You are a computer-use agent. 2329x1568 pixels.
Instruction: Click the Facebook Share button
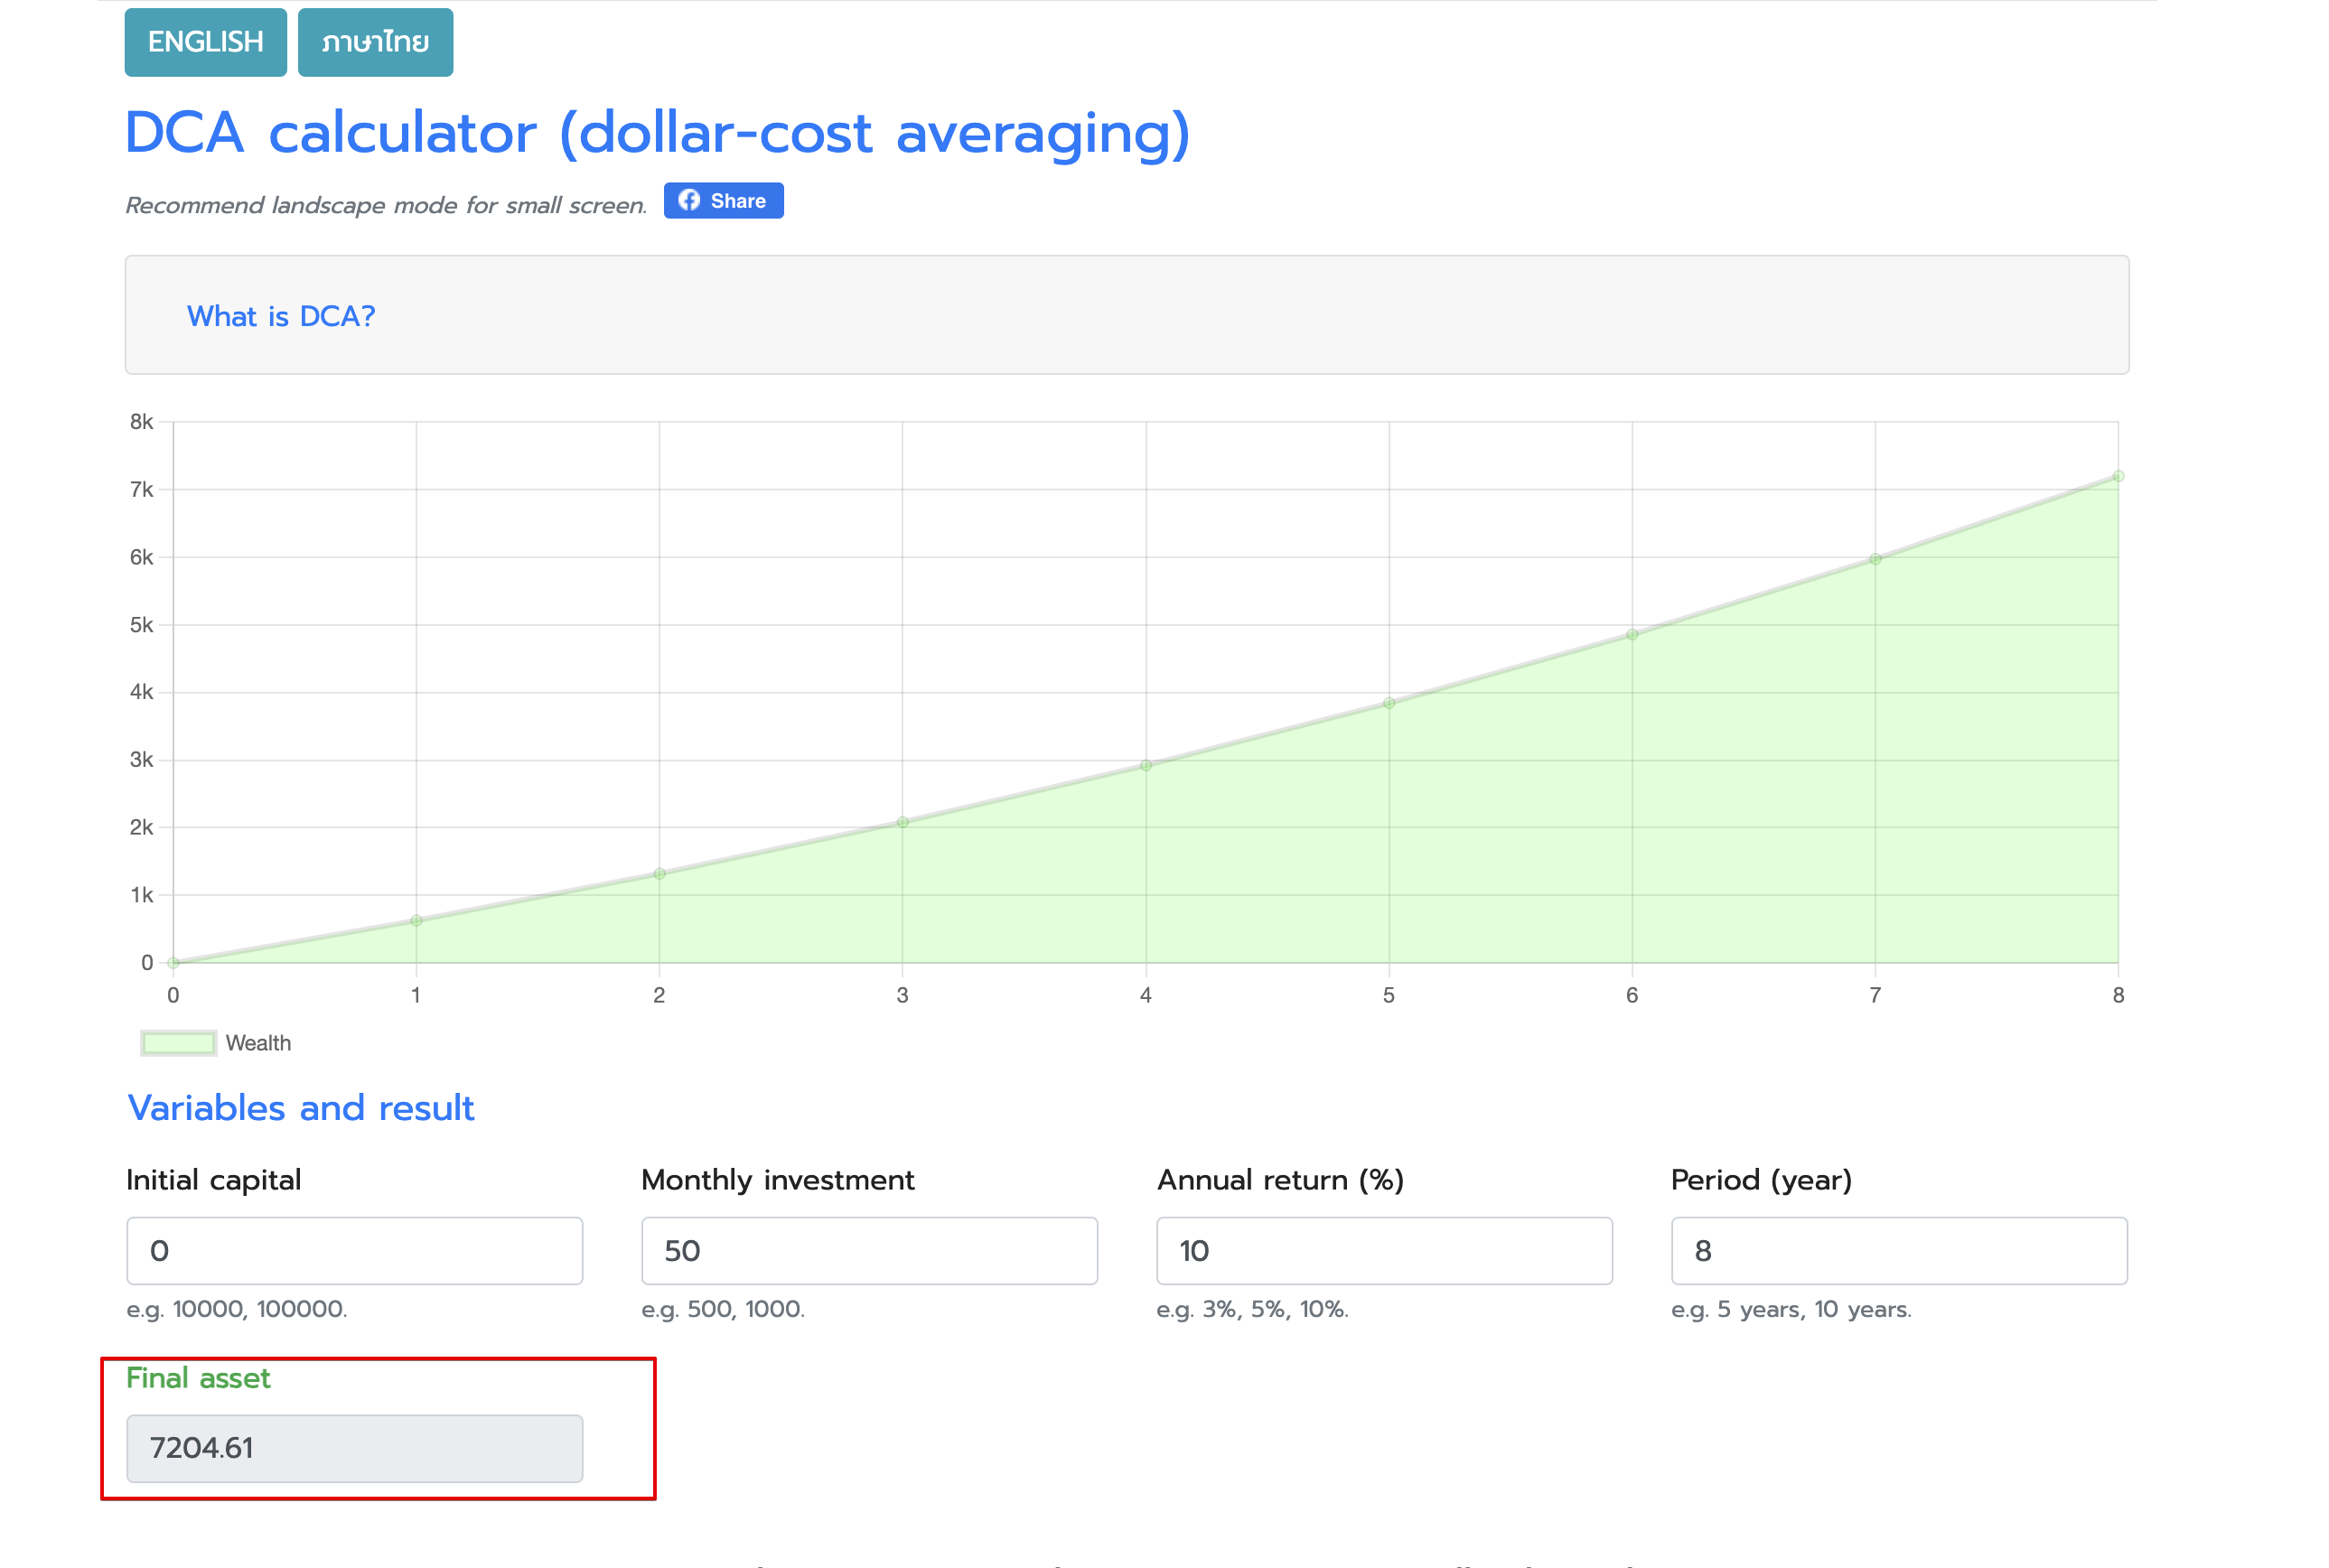pos(723,201)
